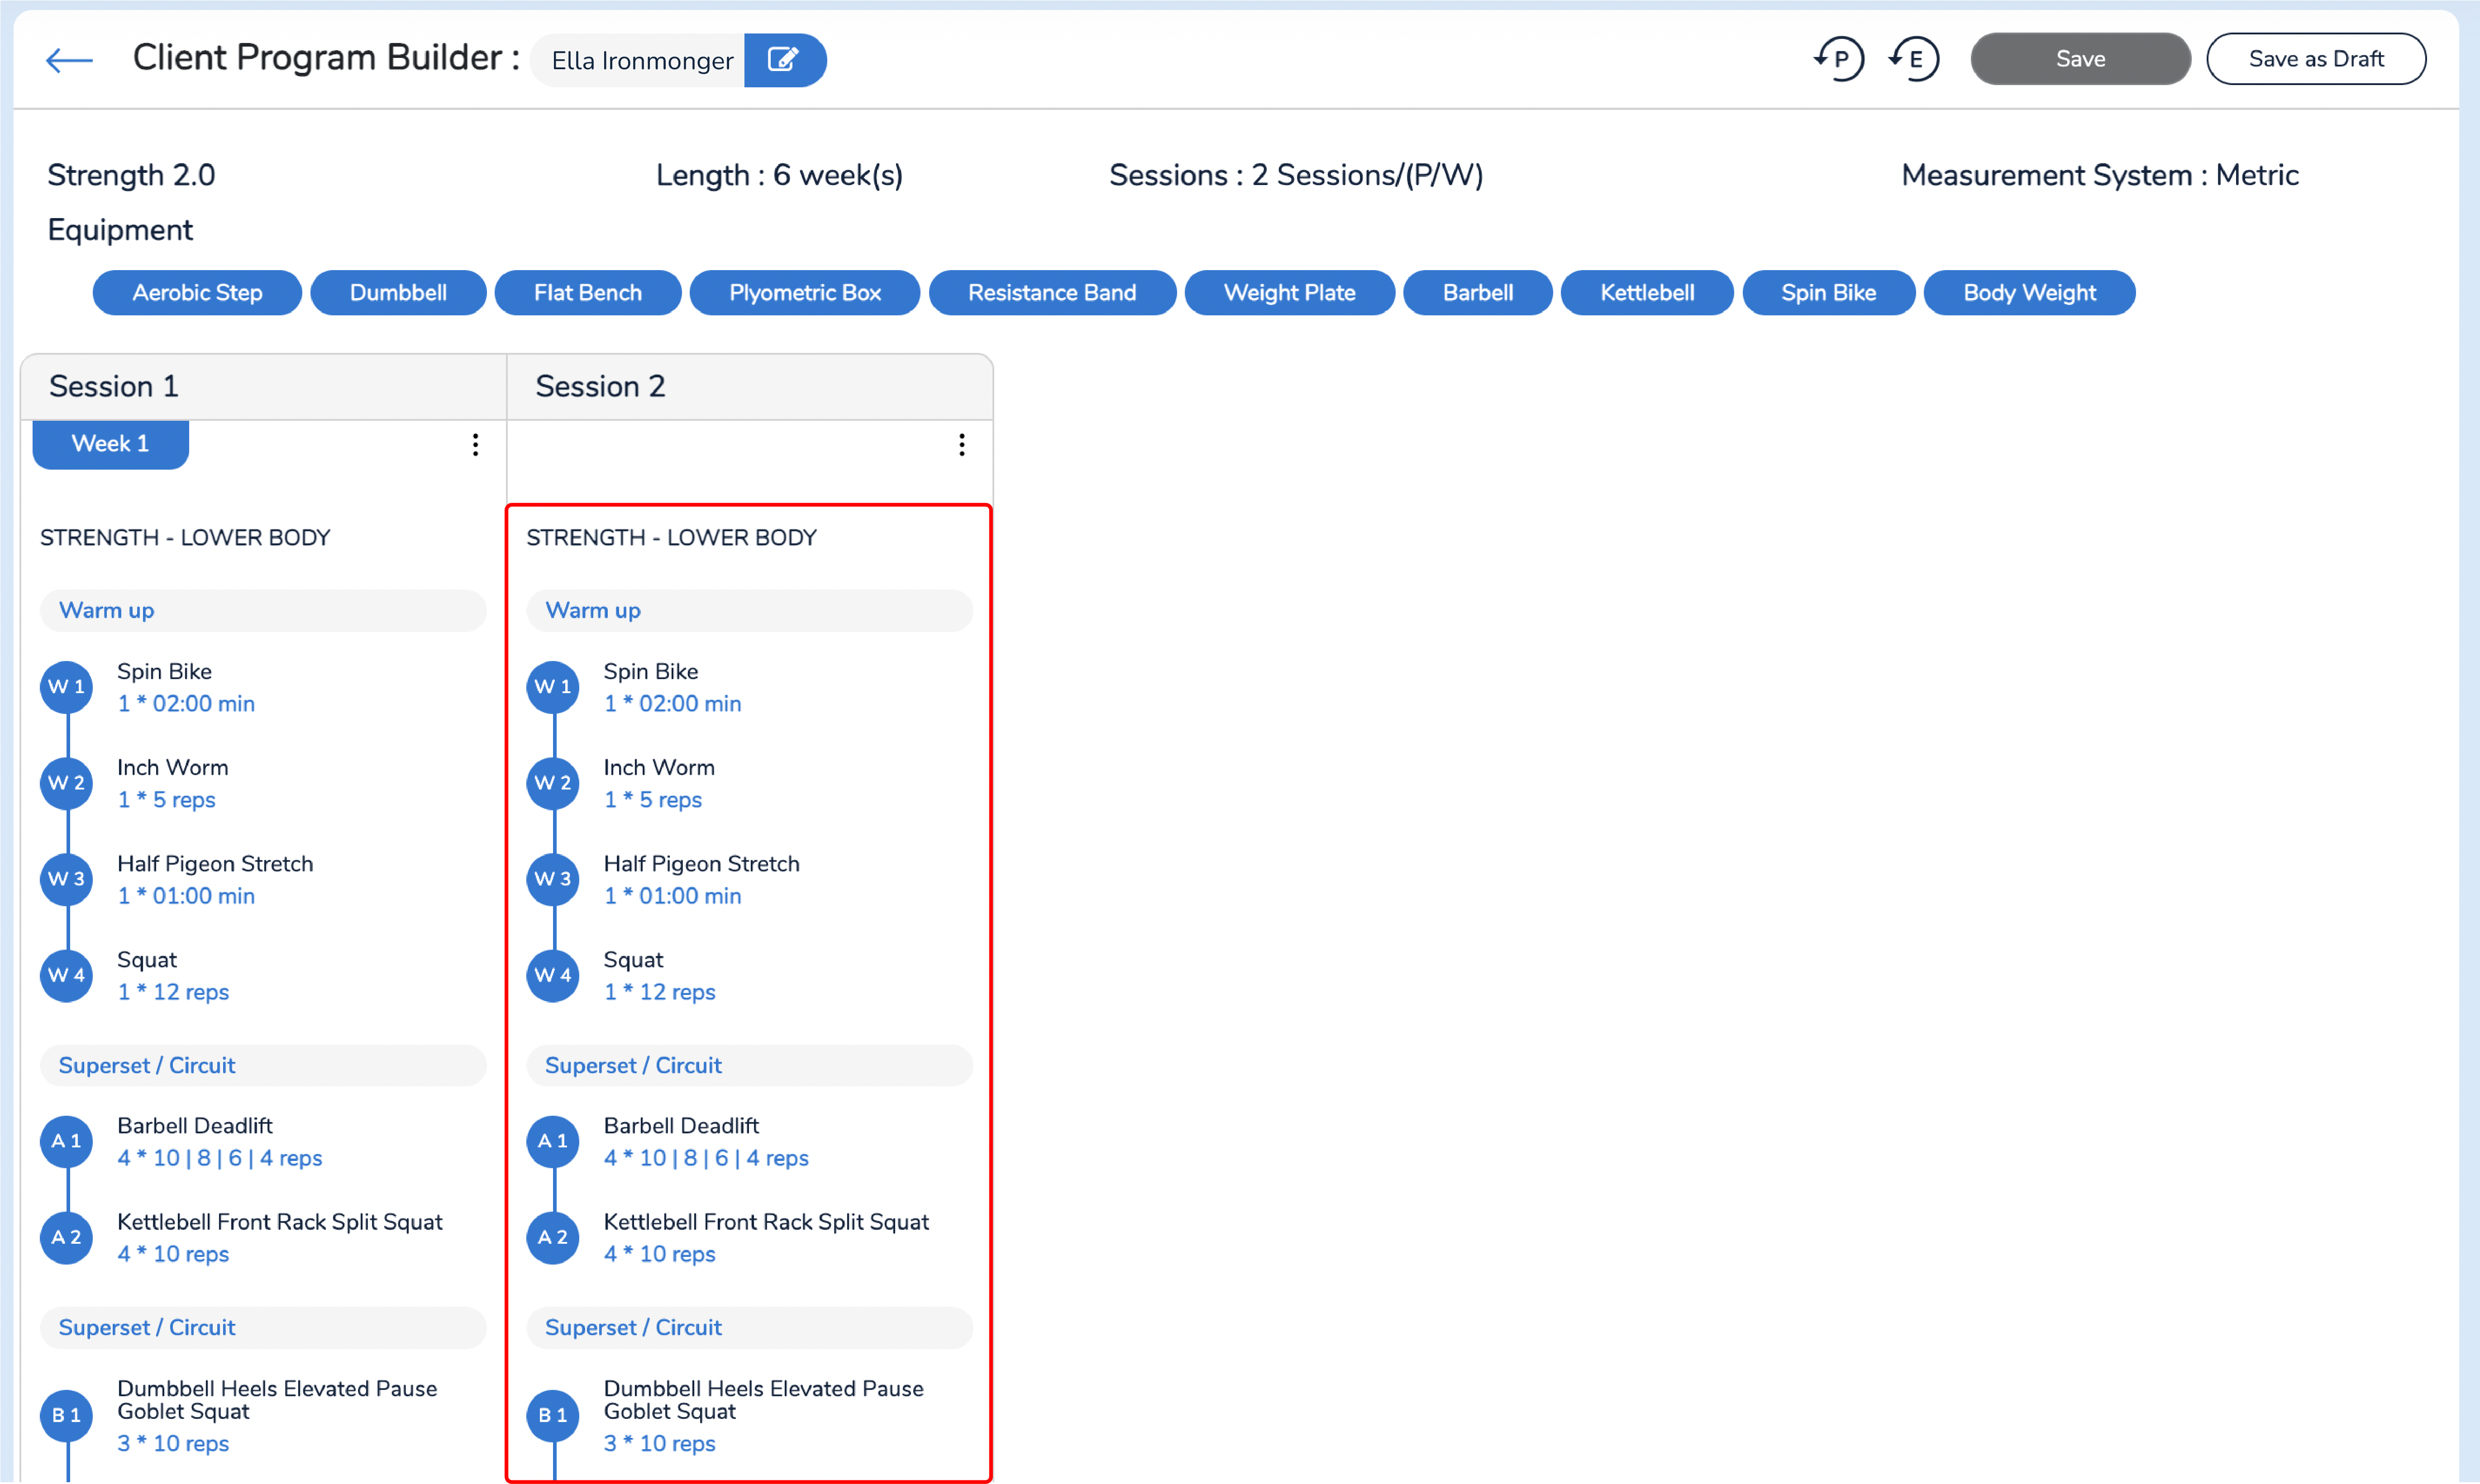Open Session 2 Superset / Circuit above Goblet Squat
Viewport: 2480px width, 1484px height.
[x=749, y=1328]
